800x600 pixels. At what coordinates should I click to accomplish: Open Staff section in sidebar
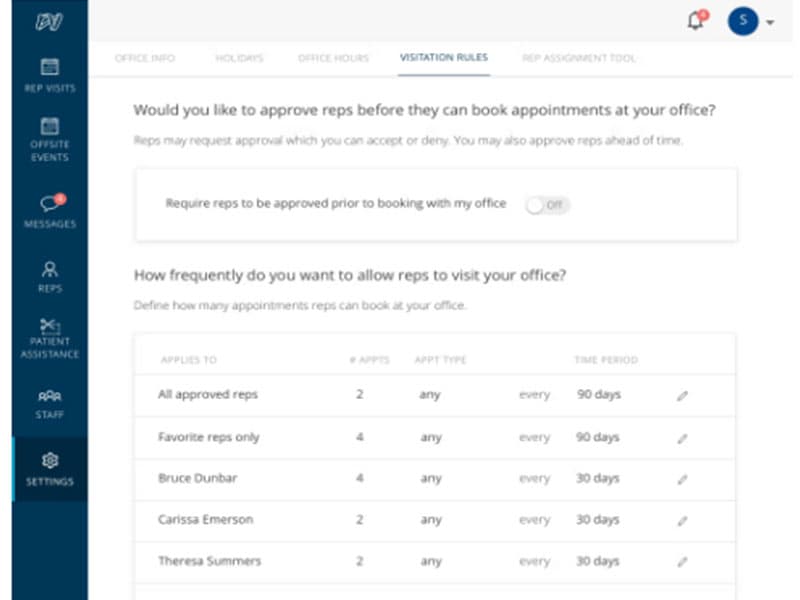coord(49,396)
